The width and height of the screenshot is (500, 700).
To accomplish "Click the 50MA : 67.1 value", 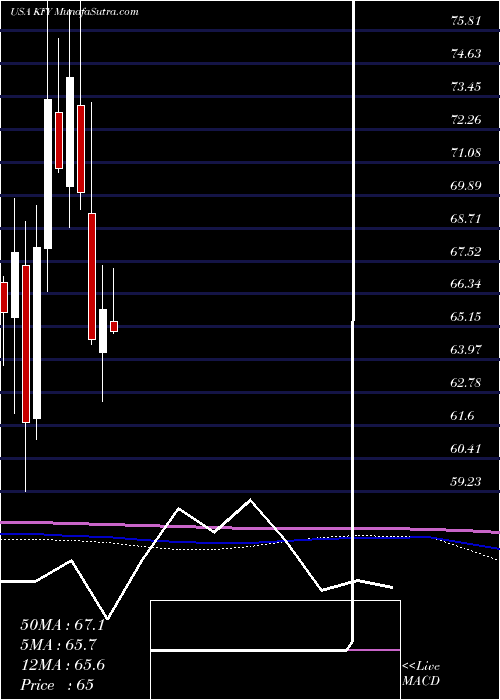I will point(62,625).
